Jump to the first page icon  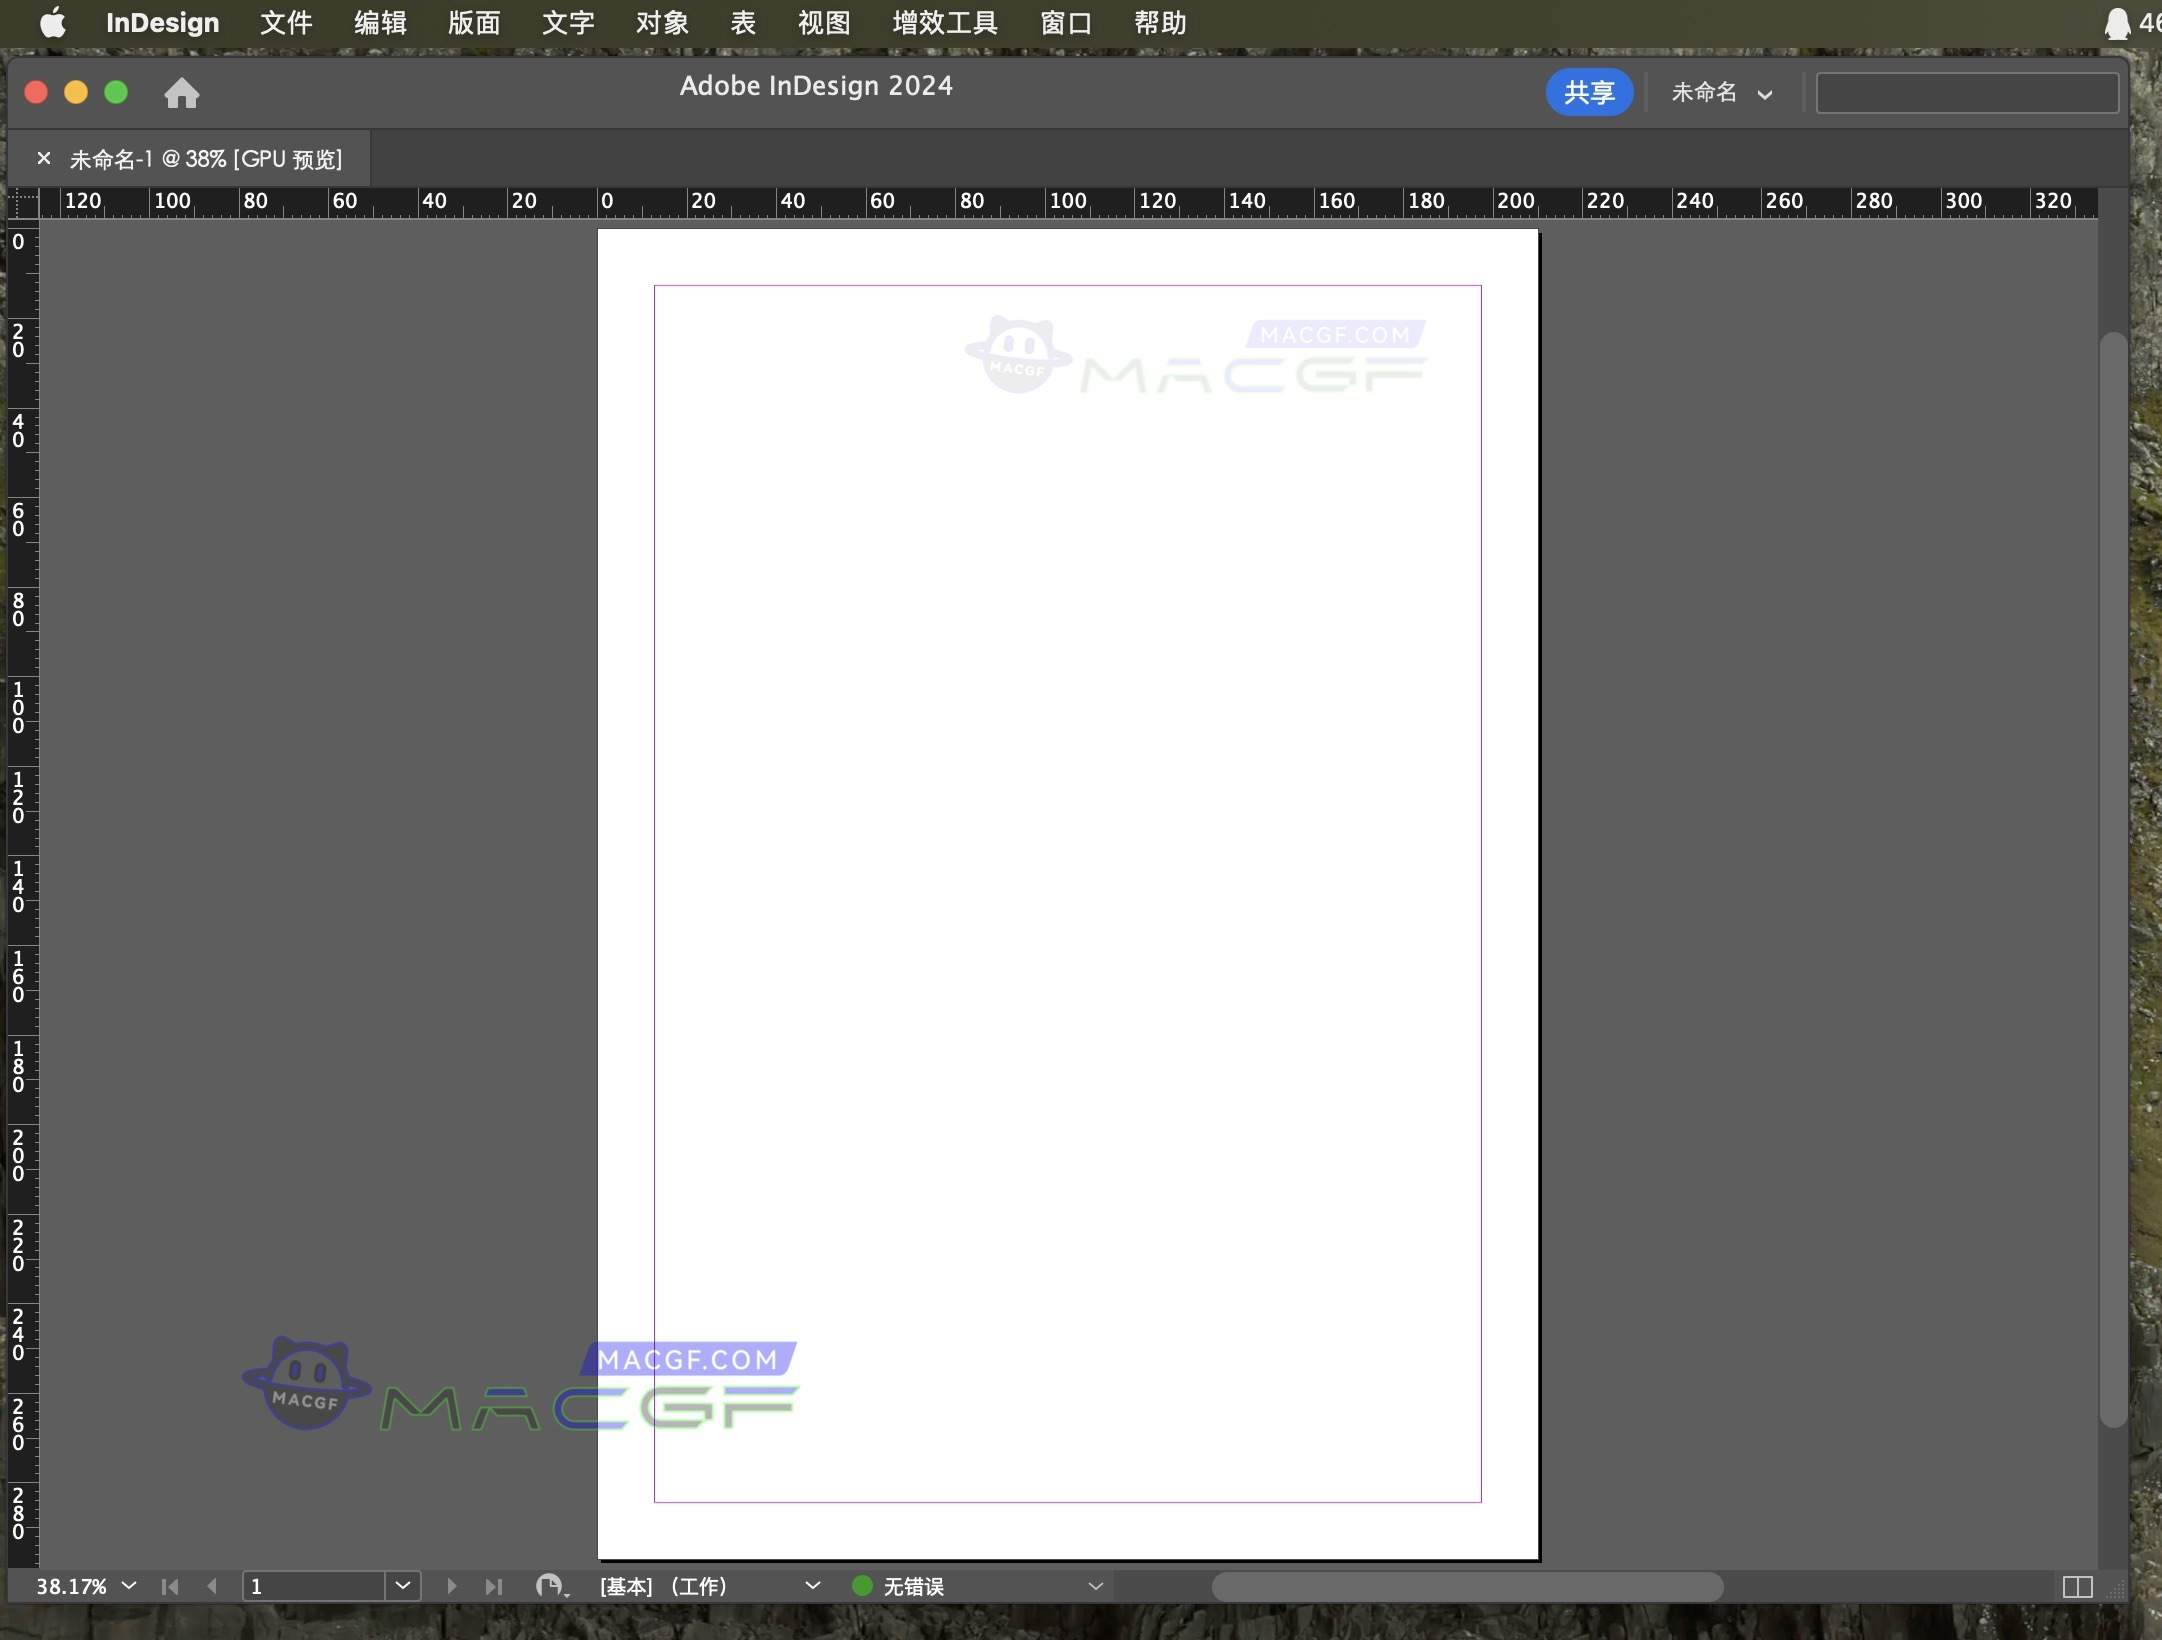pos(169,1586)
